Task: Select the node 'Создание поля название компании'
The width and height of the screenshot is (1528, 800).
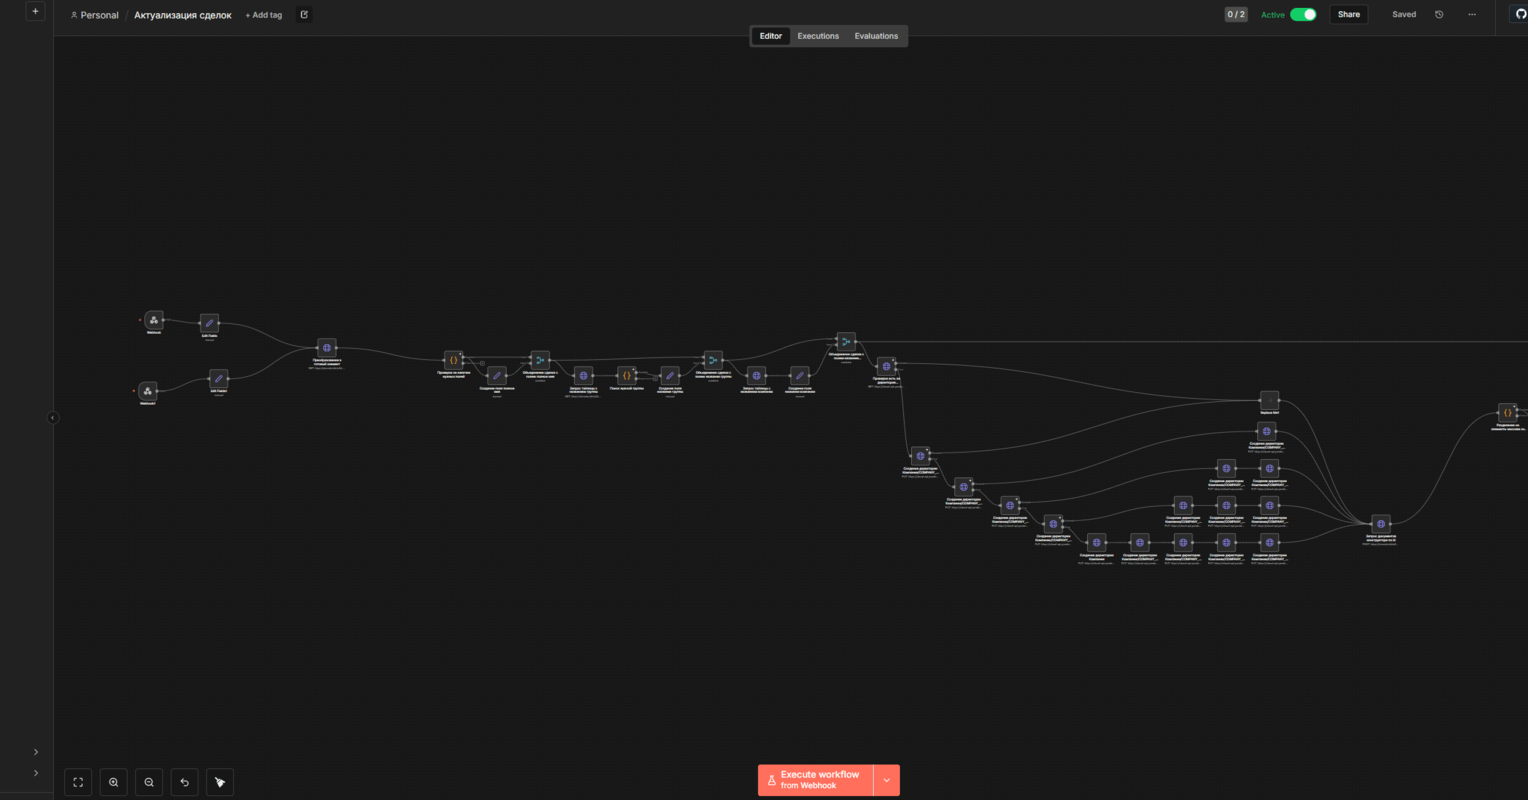Action: click(x=800, y=376)
